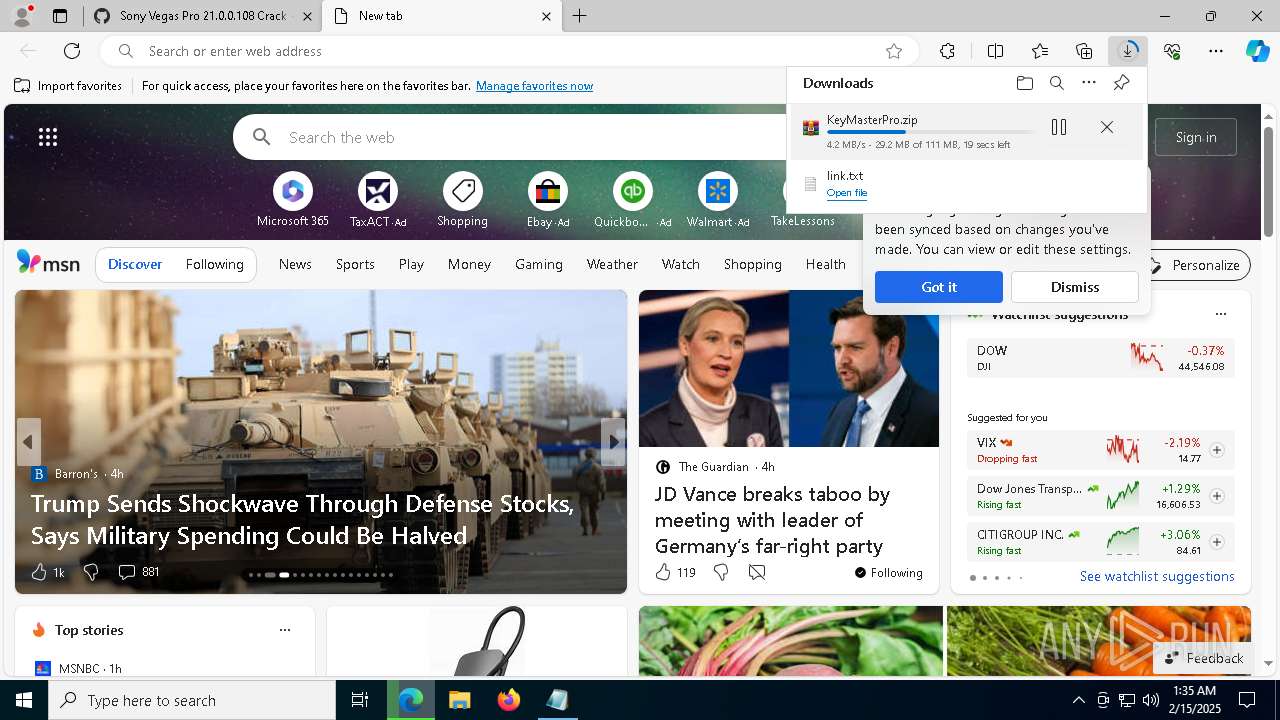Click the Edge profile avatar icon
Viewport: 1280px width, 720px height.
click(22, 16)
